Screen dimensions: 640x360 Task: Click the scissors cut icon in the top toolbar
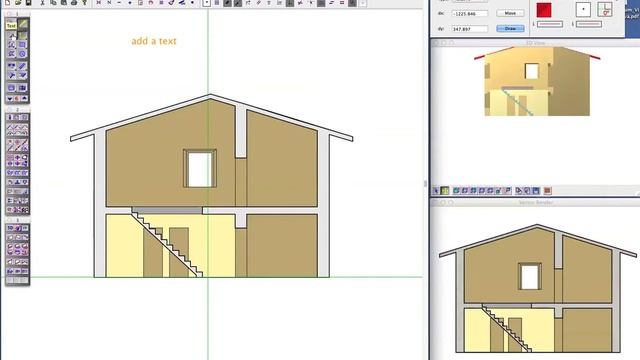[x=42, y=2]
